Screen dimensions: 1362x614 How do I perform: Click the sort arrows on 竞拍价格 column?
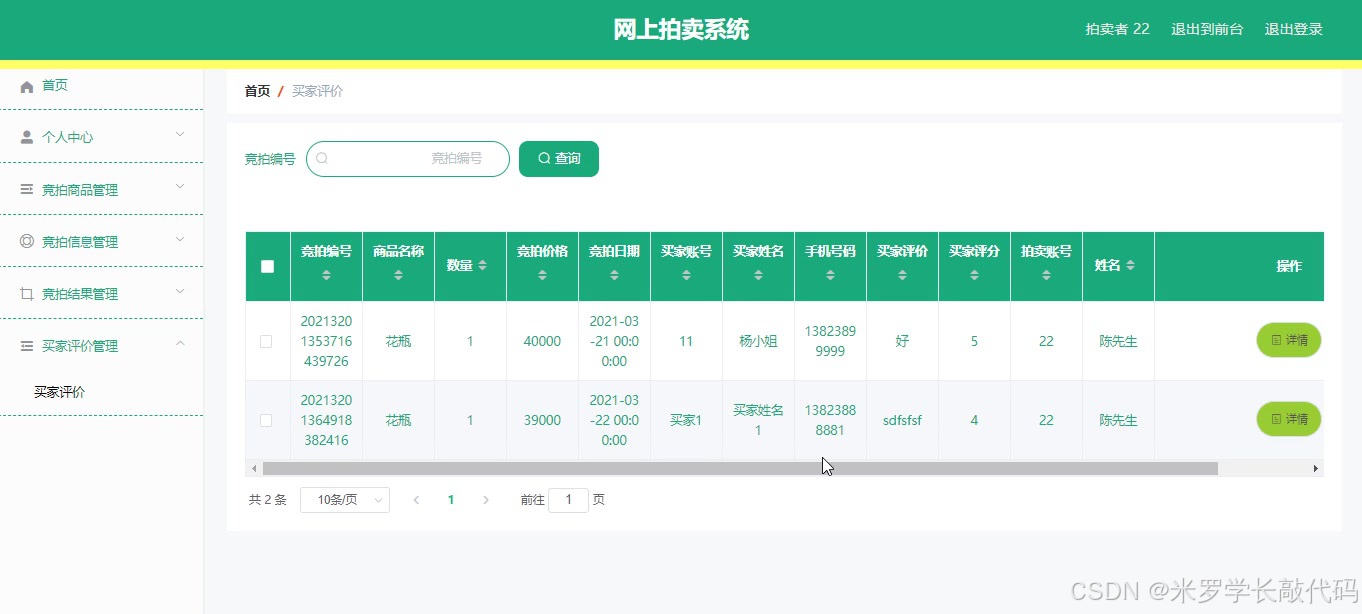pyautogui.click(x=542, y=275)
